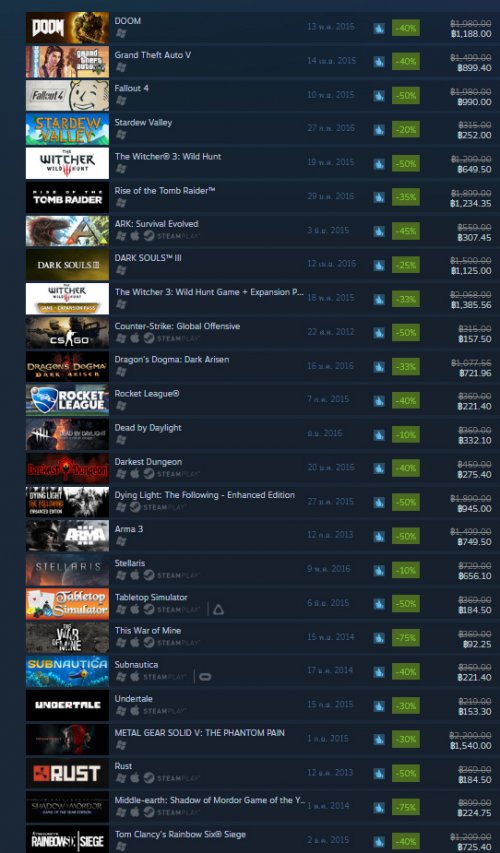
Task: Select the DARK SOULS III thumbnail
Action: click(67, 264)
